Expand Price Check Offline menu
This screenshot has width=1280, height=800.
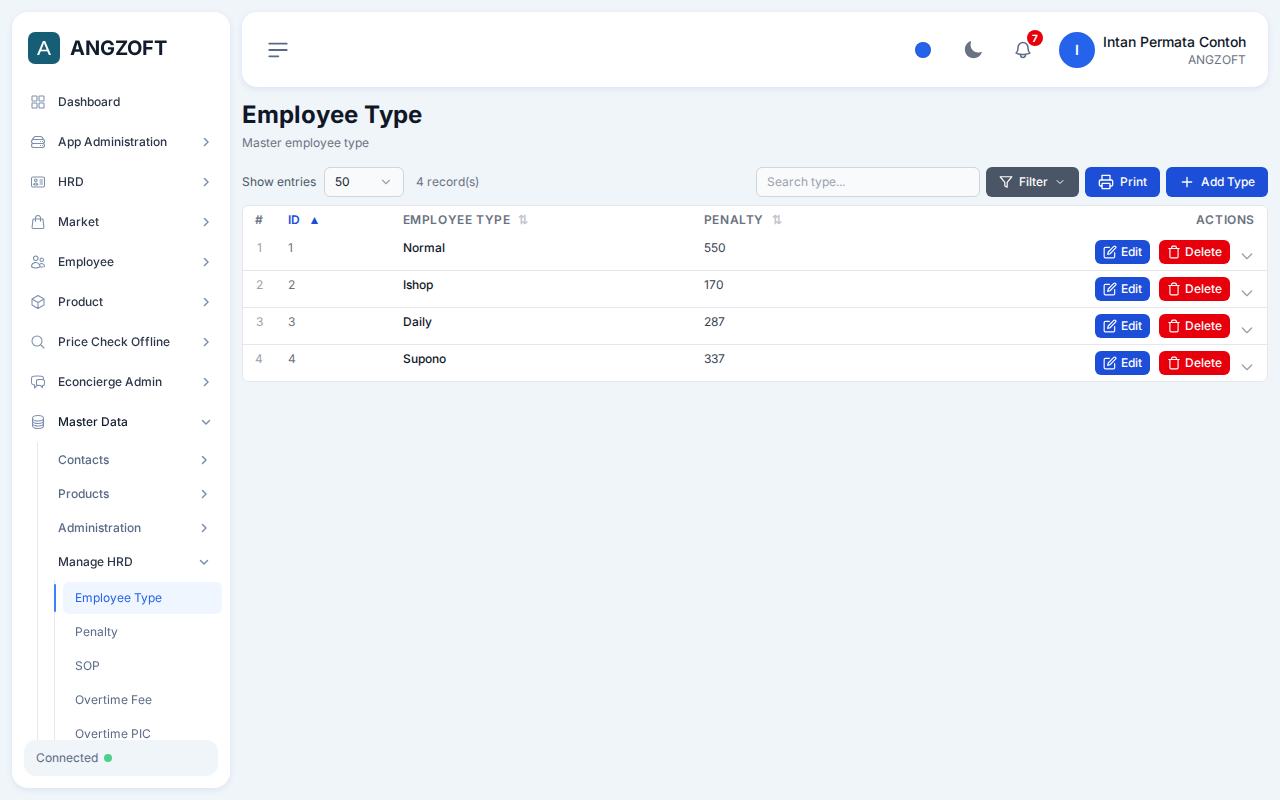pyautogui.click(x=121, y=342)
